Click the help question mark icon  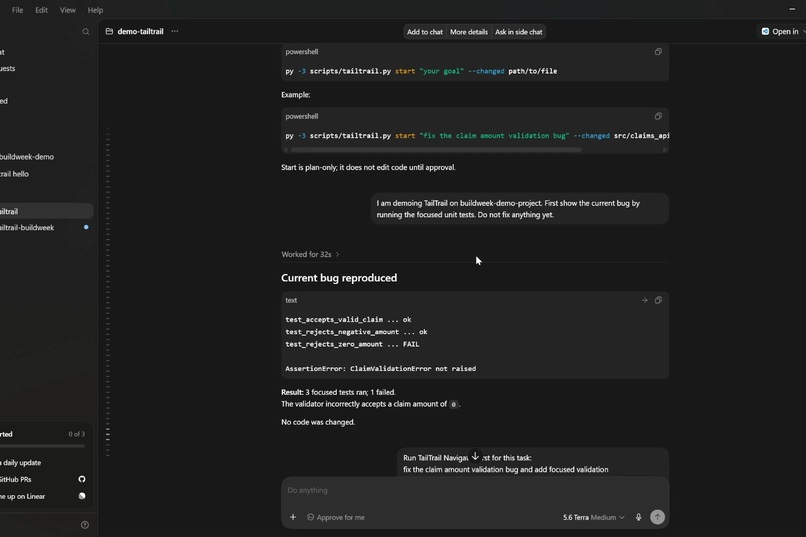pyautogui.click(x=85, y=525)
